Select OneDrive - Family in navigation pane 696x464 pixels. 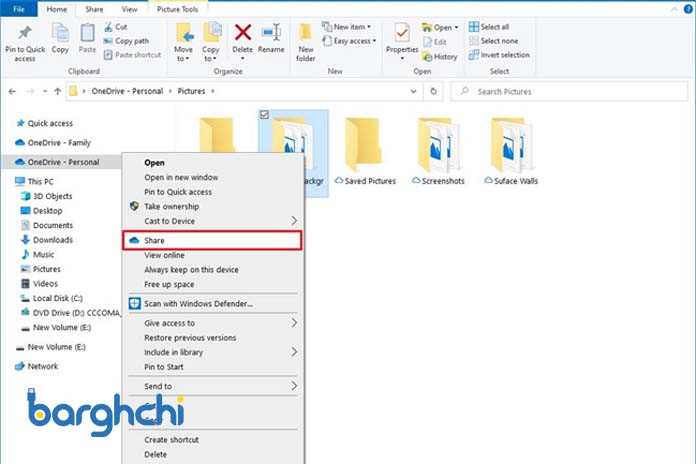(53, 143)
